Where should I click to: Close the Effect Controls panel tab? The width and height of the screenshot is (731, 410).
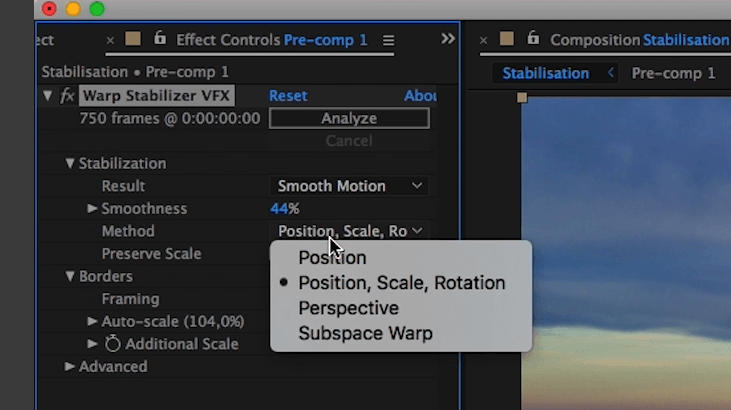pos(110,41)
